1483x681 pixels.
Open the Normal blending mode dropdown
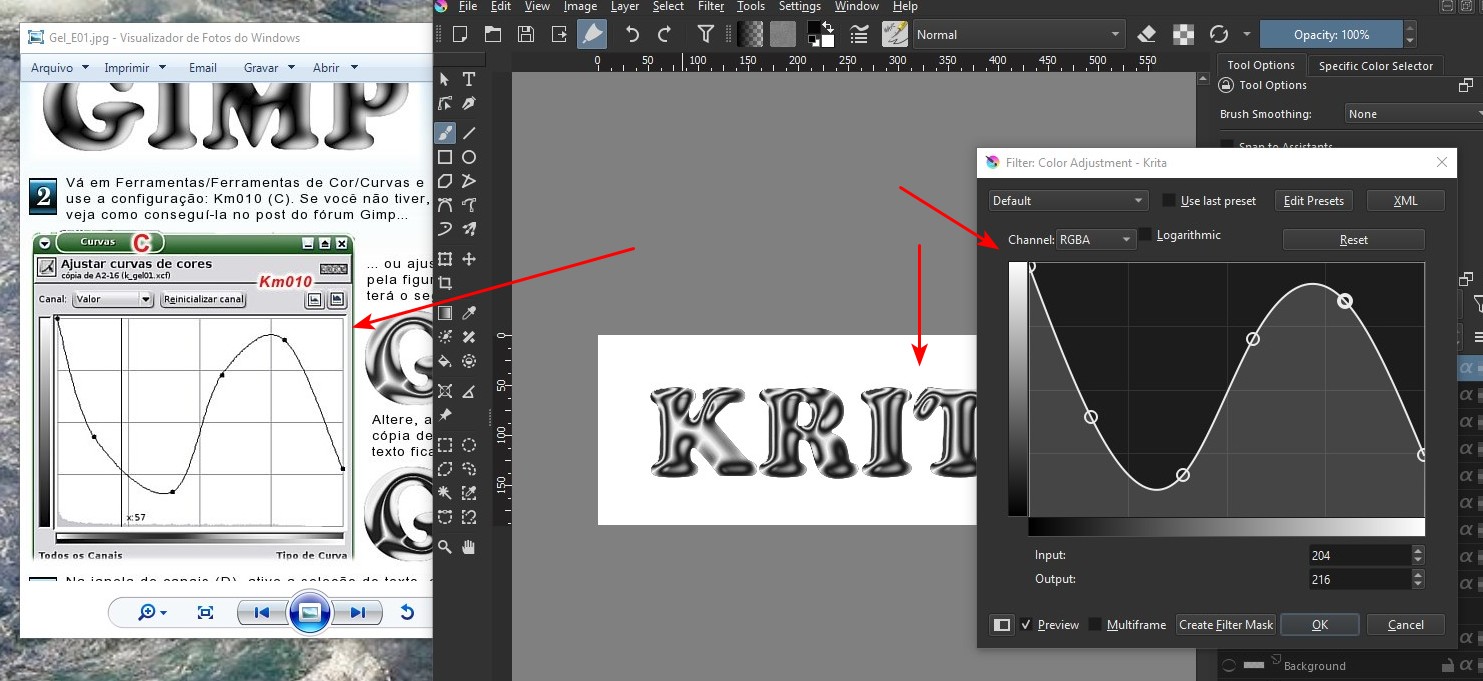click(x=1018, y=34)
